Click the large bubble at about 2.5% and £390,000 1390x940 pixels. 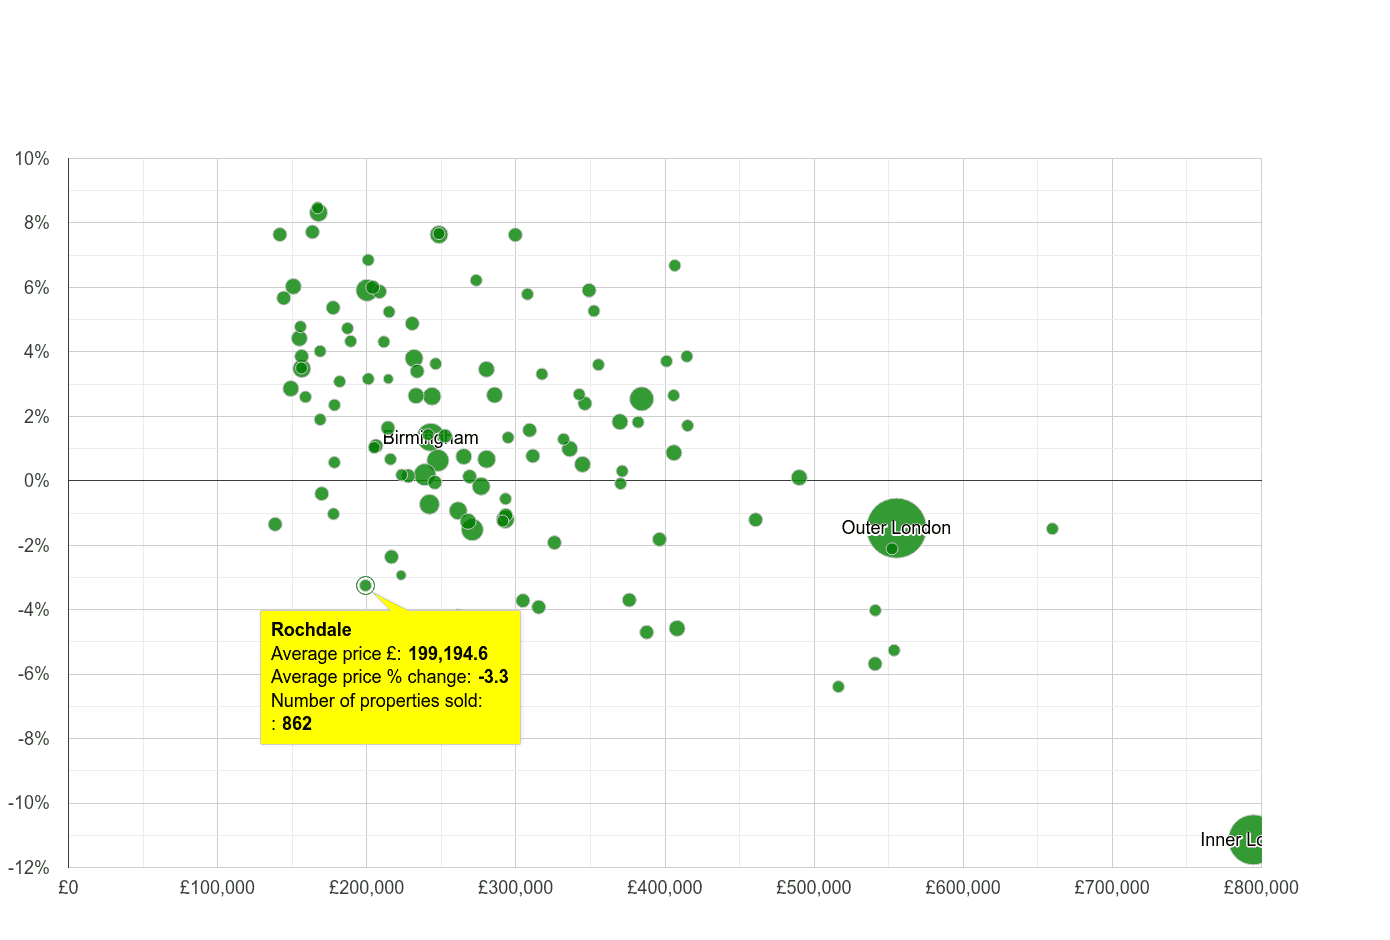coord(642,399)
